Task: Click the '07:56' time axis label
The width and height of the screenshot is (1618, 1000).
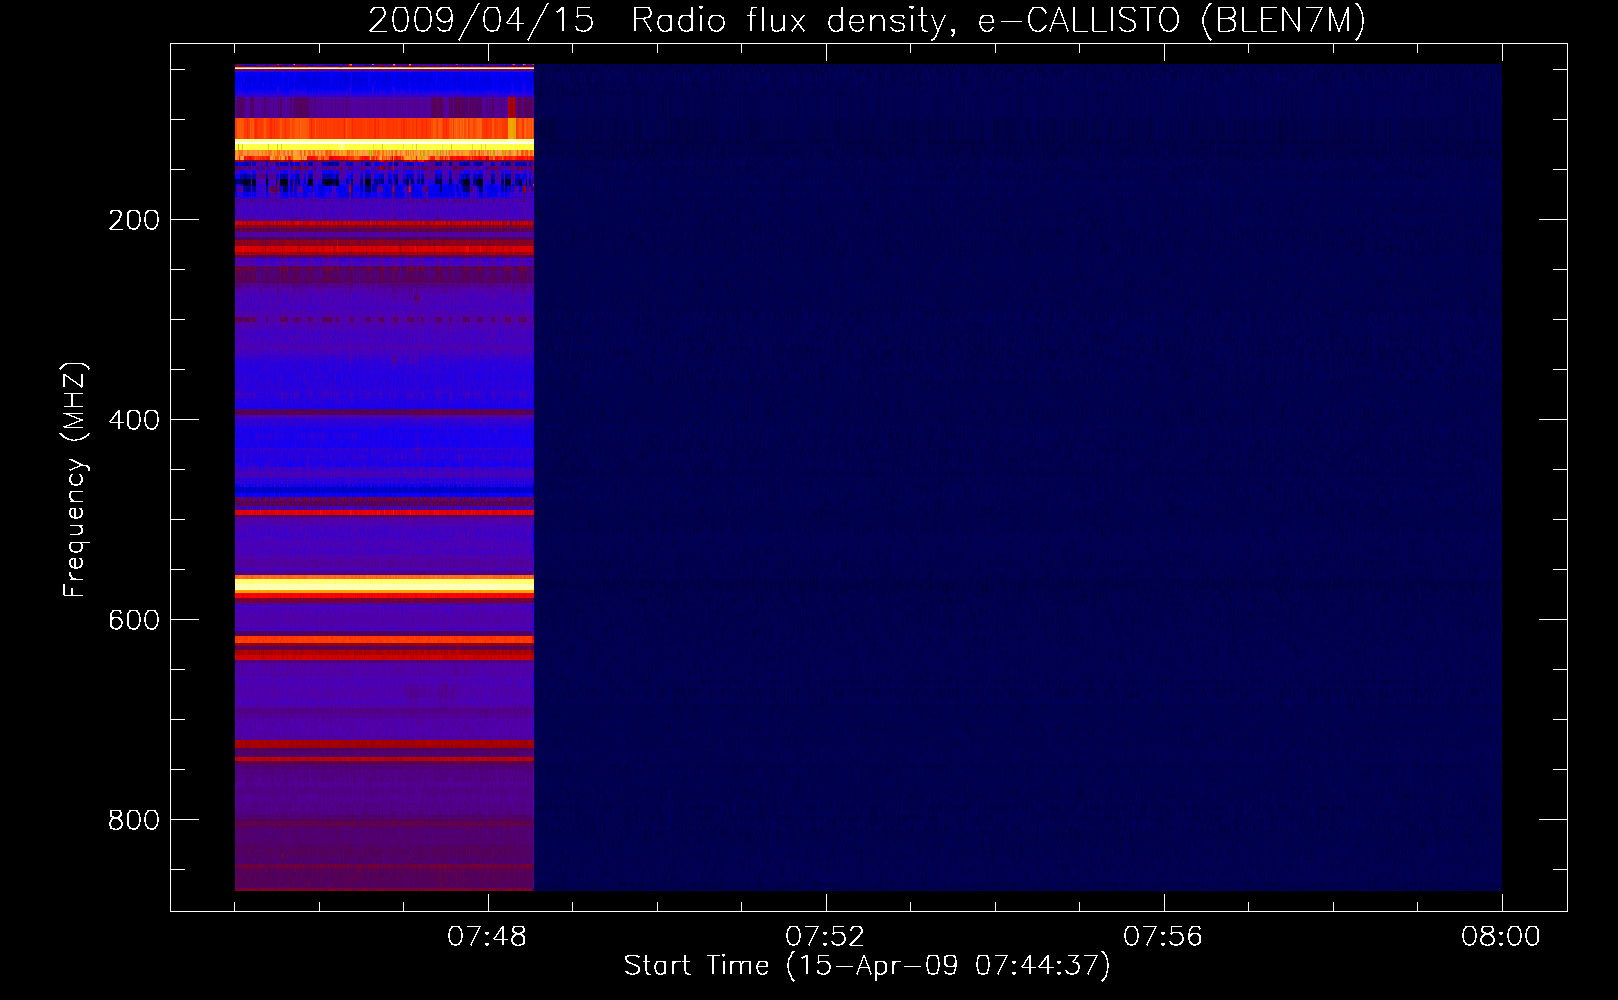Action: tap(1163, 937)
